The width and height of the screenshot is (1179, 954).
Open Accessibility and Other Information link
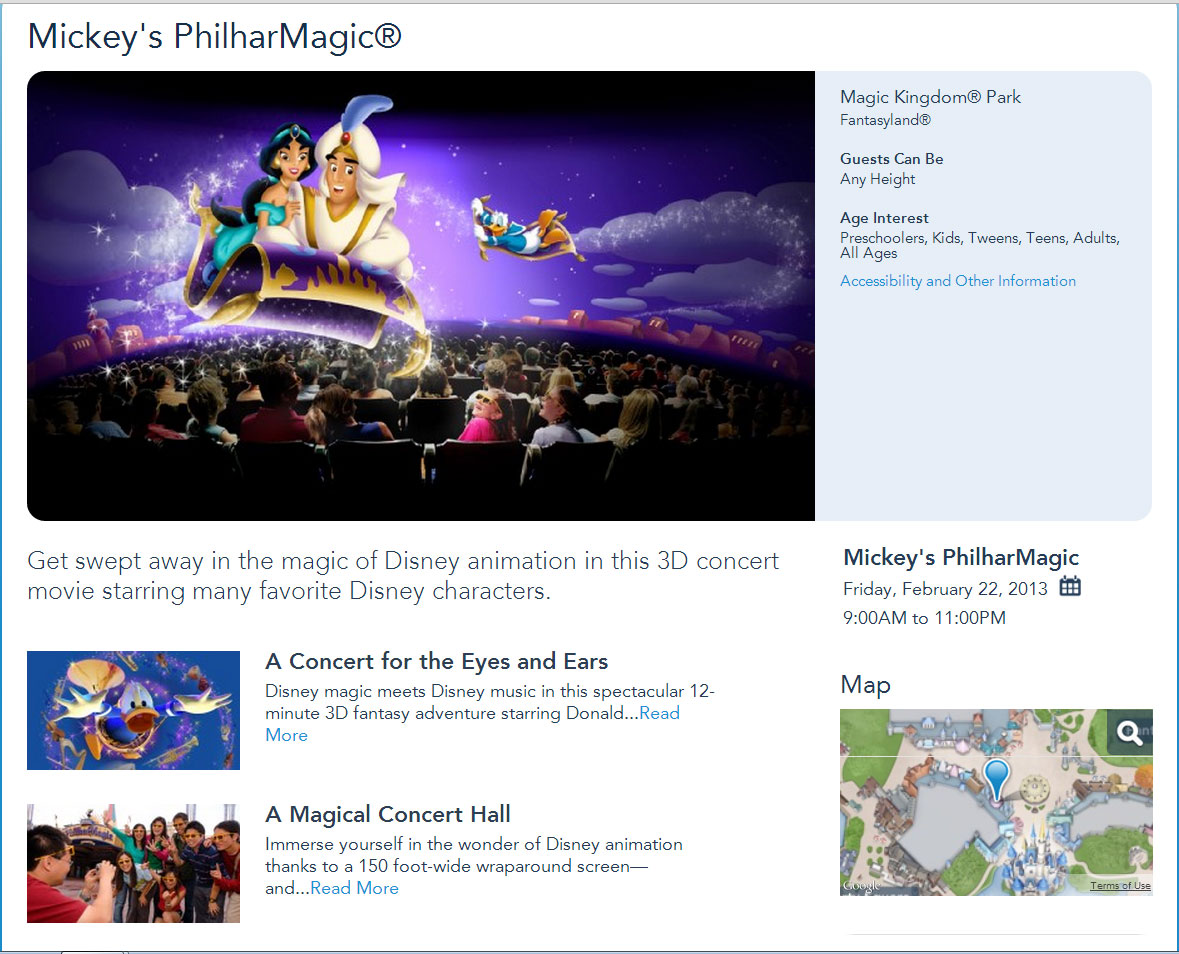pyautogui.click(x=958, y=281)
